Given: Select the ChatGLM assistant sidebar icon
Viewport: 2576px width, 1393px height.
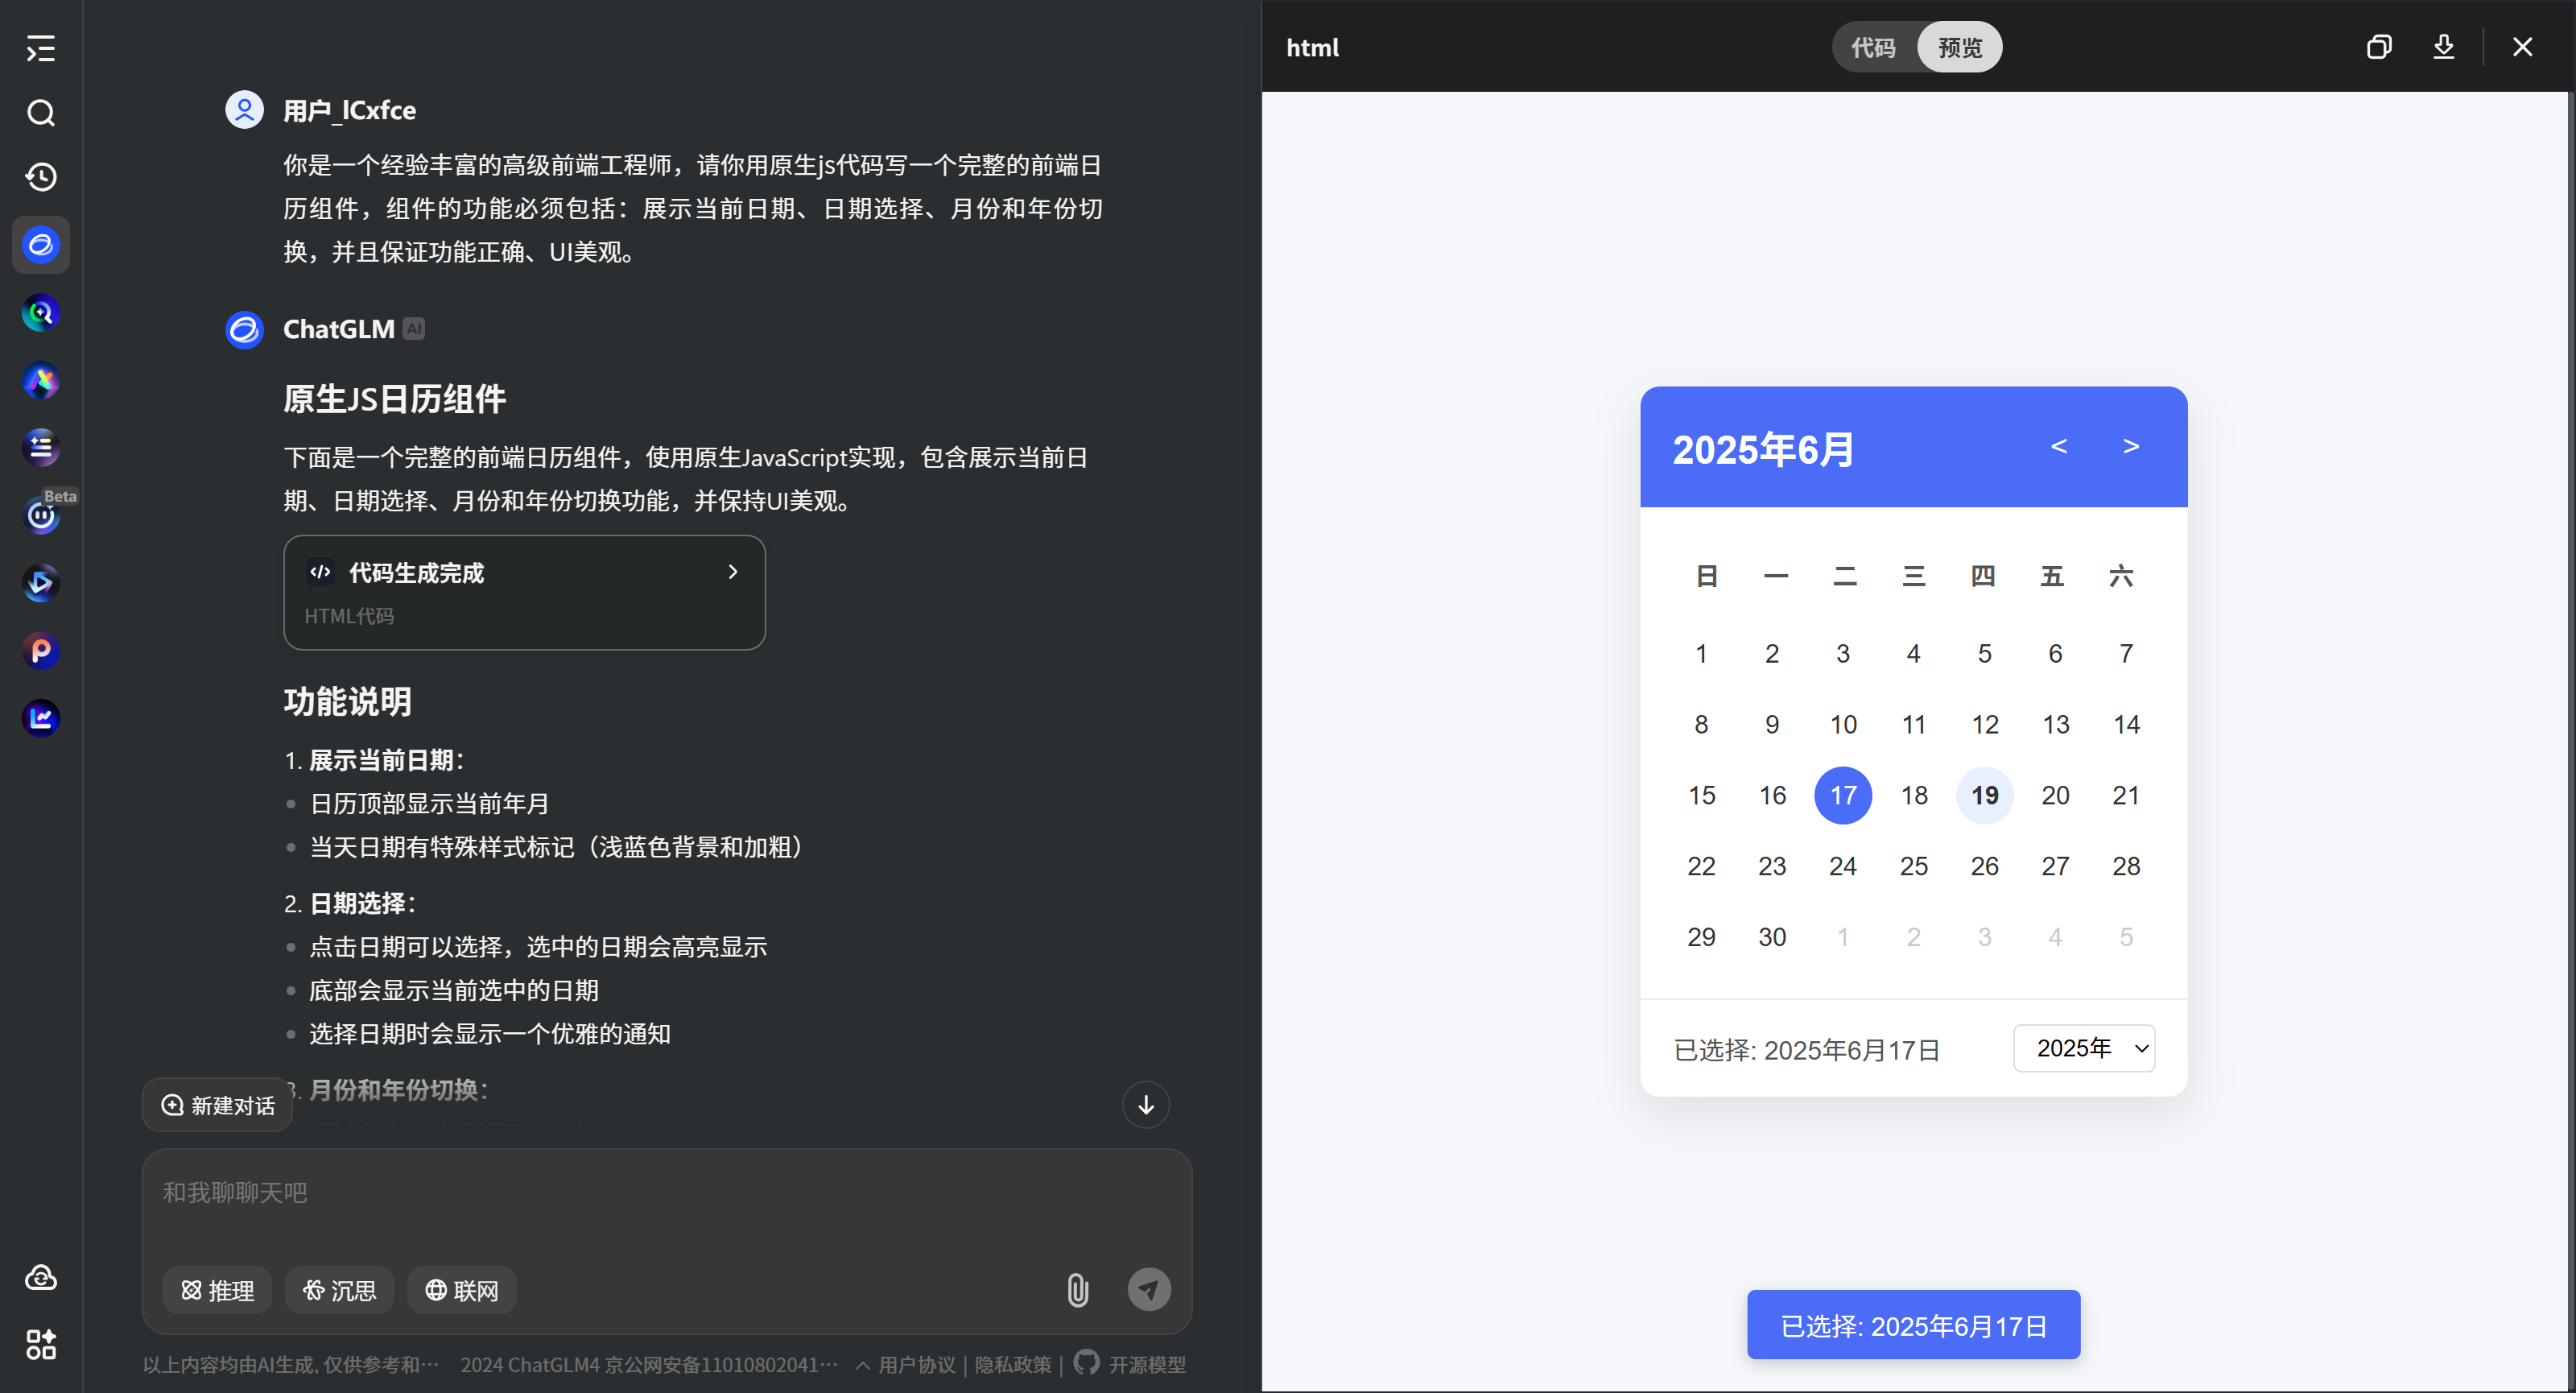Looking at the screenshot, I should coord(41,244).
